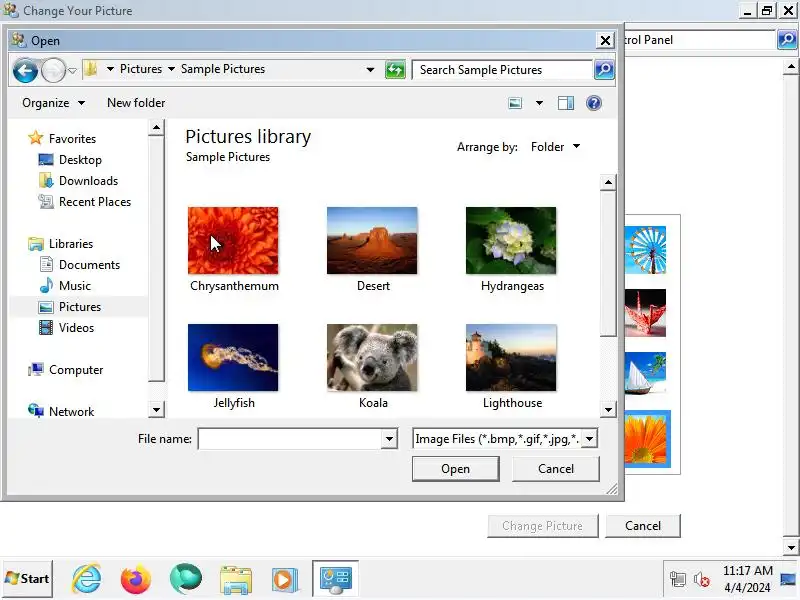This screenshot has height=600, width=800.
Task: Open recent pages dropdown beside Forward arrow
Action: pyautogui.click(x=72, y=70)
